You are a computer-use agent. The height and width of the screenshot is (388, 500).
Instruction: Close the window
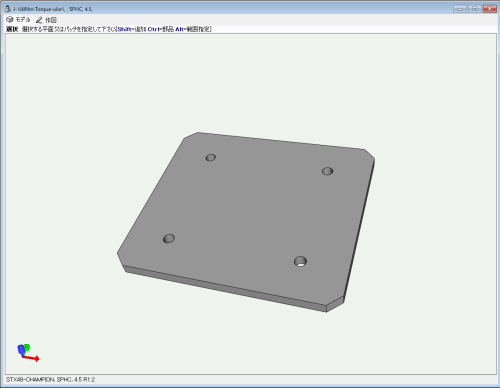[x=490, y=9]
